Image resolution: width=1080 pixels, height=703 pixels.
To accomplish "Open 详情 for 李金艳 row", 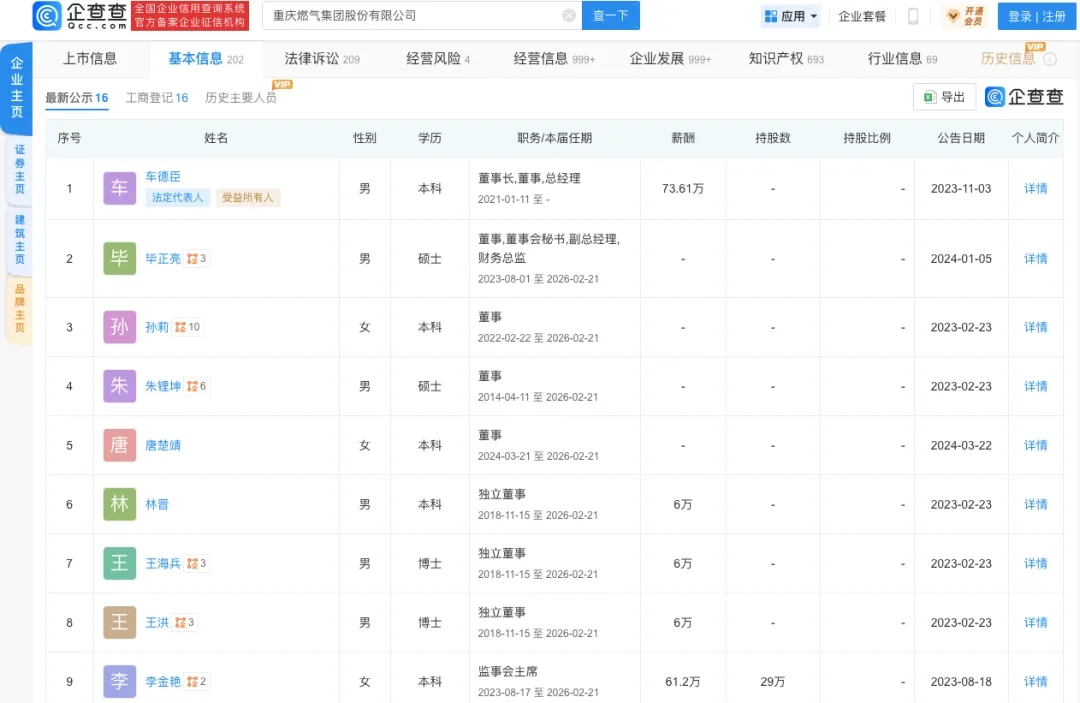I will coord(1035,682).
